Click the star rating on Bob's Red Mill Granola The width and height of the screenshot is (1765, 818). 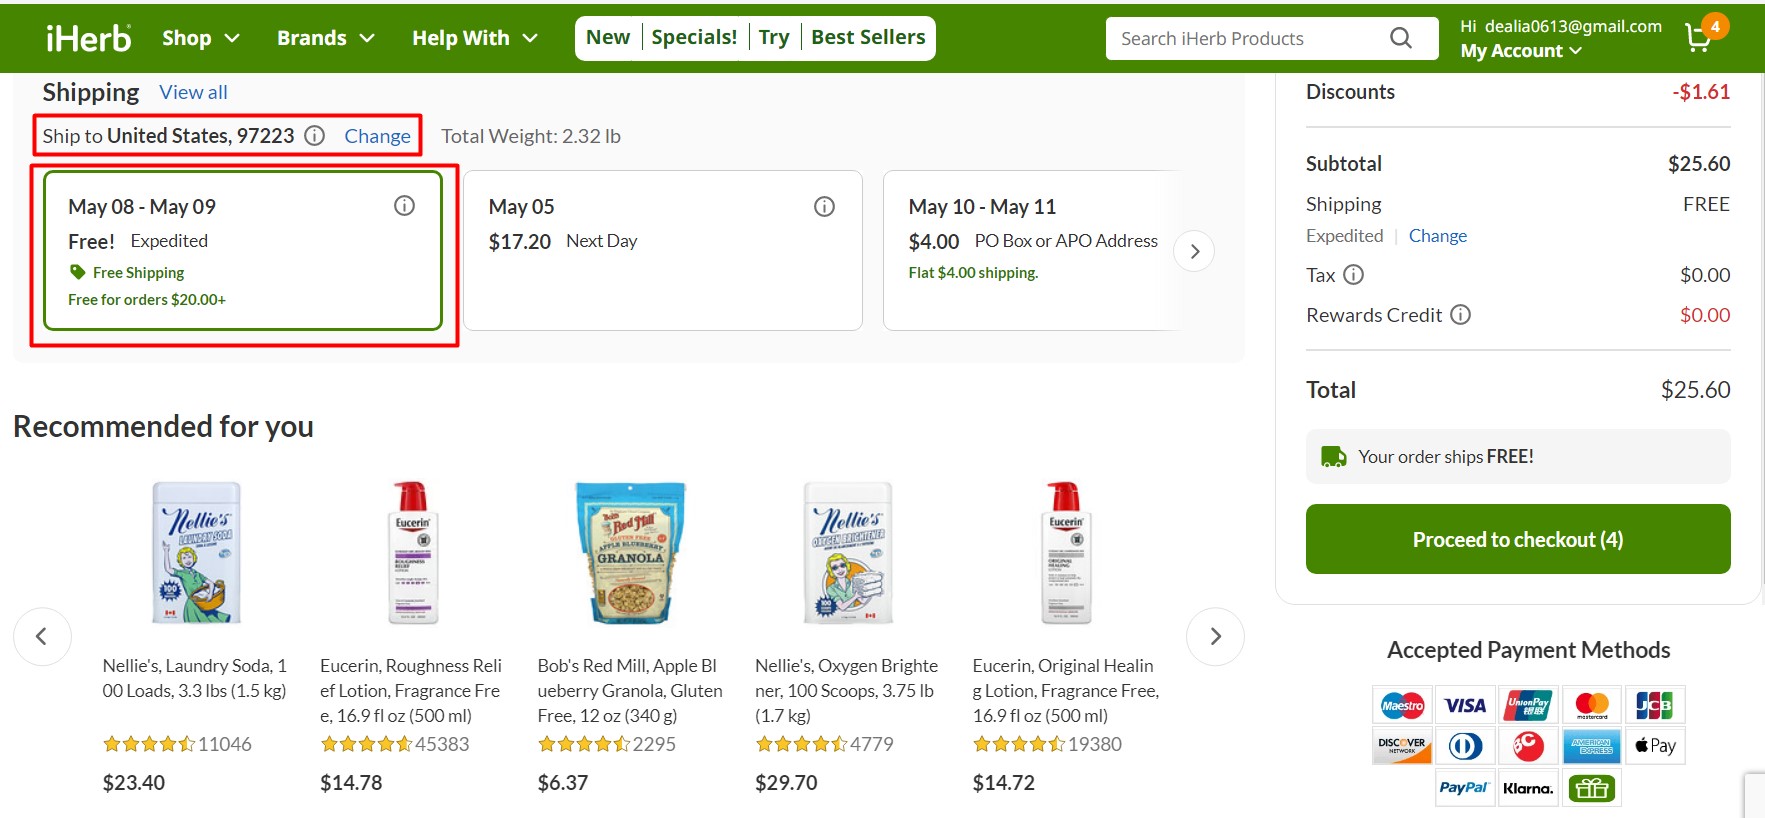585,744
